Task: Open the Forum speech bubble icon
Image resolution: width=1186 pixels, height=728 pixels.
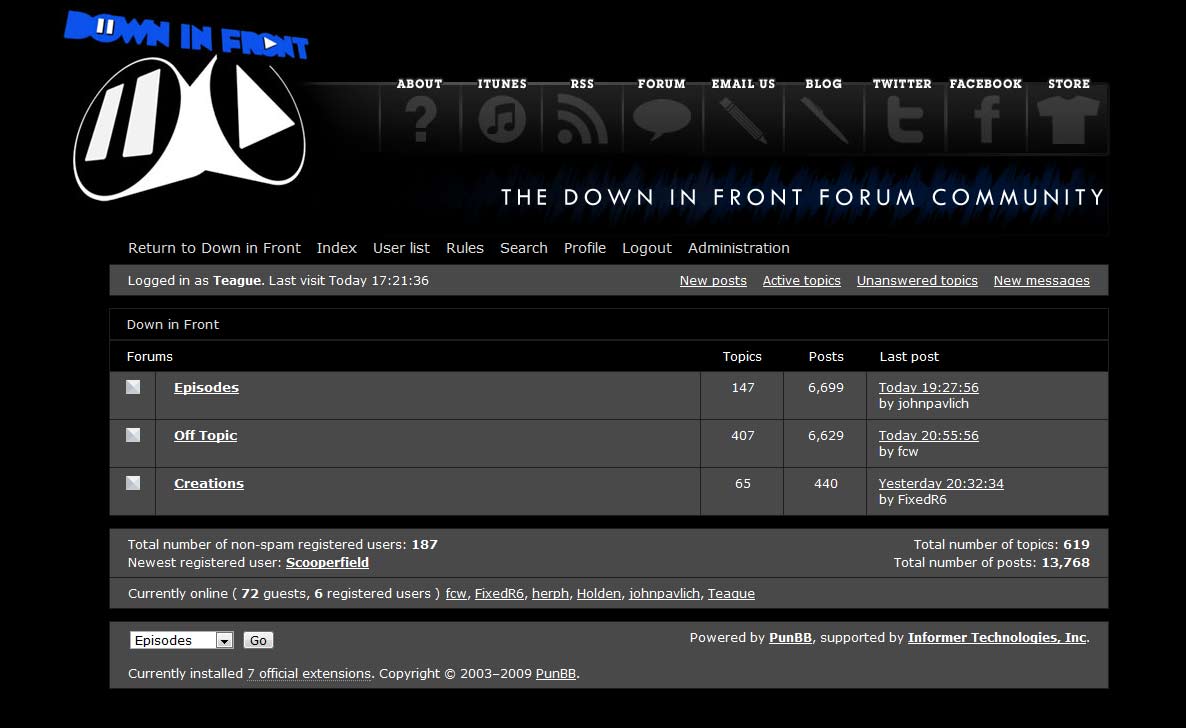Action: [662, 120]
